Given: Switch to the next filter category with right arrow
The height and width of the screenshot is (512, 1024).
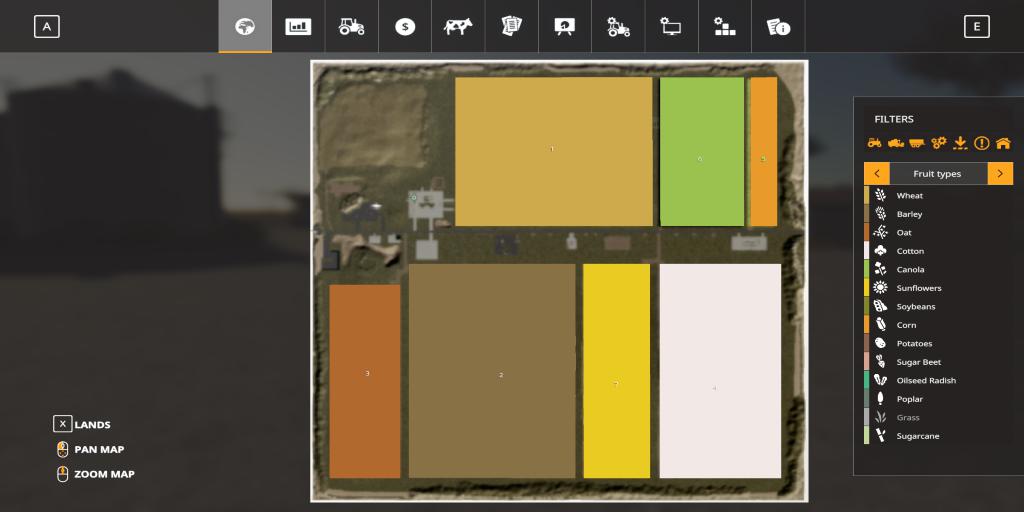Looking at the screenshot, I should (1000, 174).
